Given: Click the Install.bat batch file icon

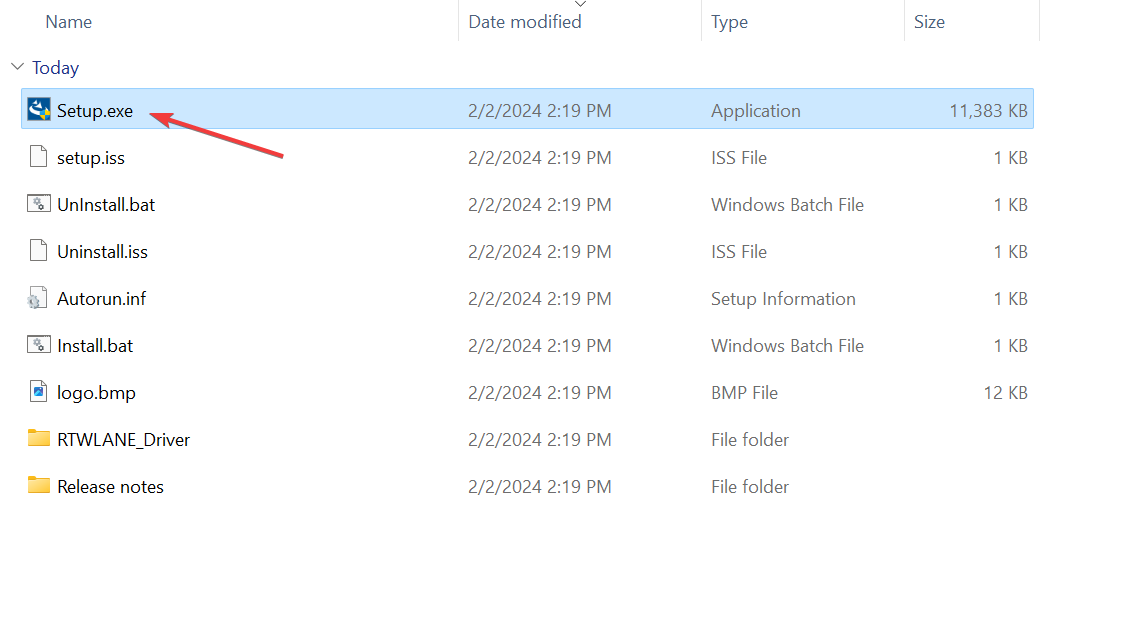Looking at the screenshot, I should (37, 345).
